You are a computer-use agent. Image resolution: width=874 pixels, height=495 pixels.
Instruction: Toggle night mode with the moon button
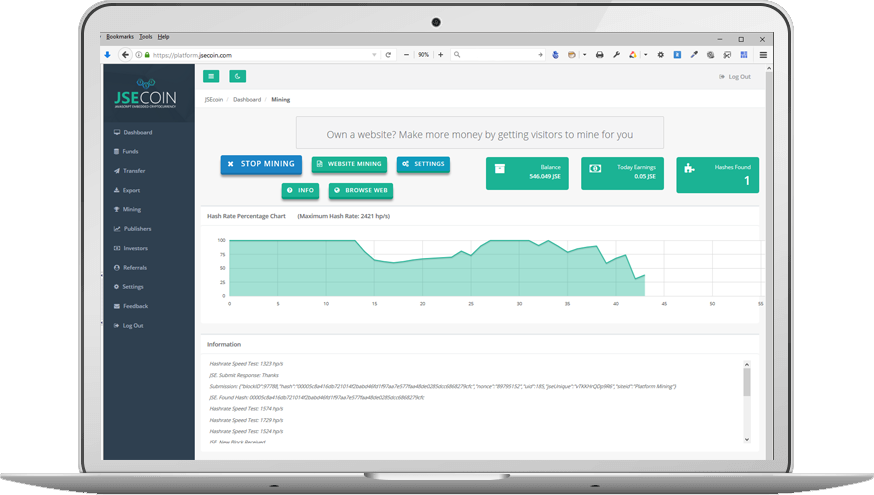click(x=237, y=76)
